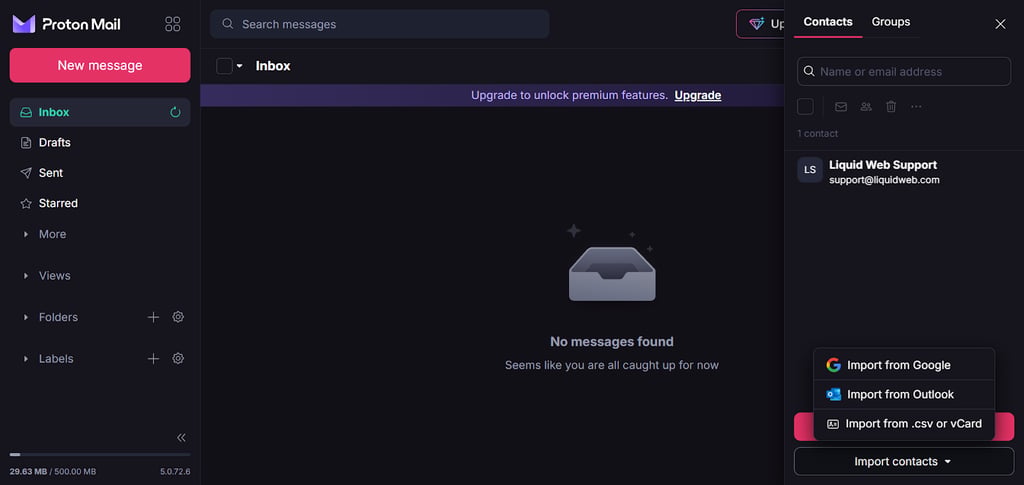Screen dimensions: 1024x485
Task: Tick the select-all messages checkbox
Action: pos(224,66)
